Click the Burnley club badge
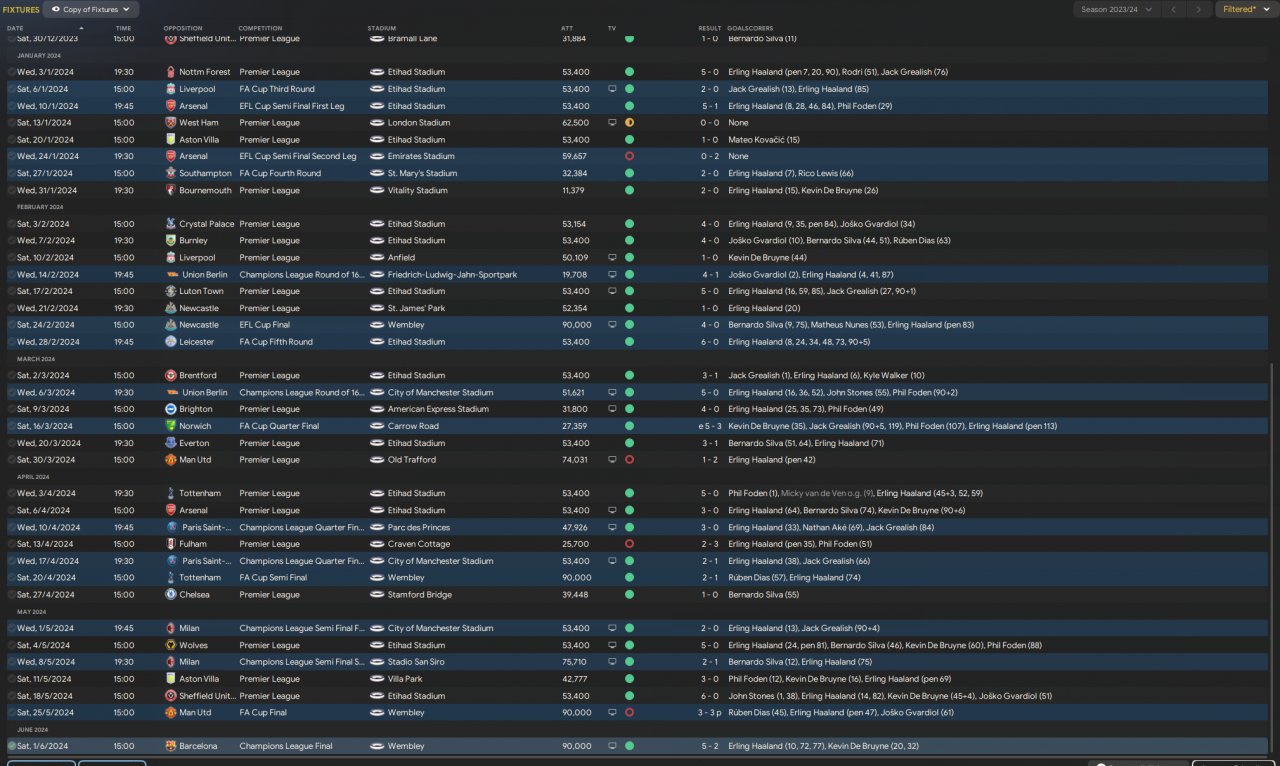This screenshot has width=1280, height=766. (170, 241)
